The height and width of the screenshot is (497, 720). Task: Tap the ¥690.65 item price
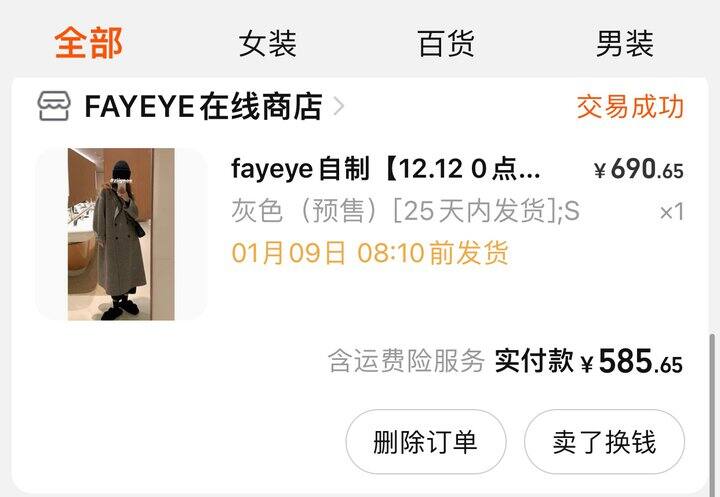pos(639,169)
